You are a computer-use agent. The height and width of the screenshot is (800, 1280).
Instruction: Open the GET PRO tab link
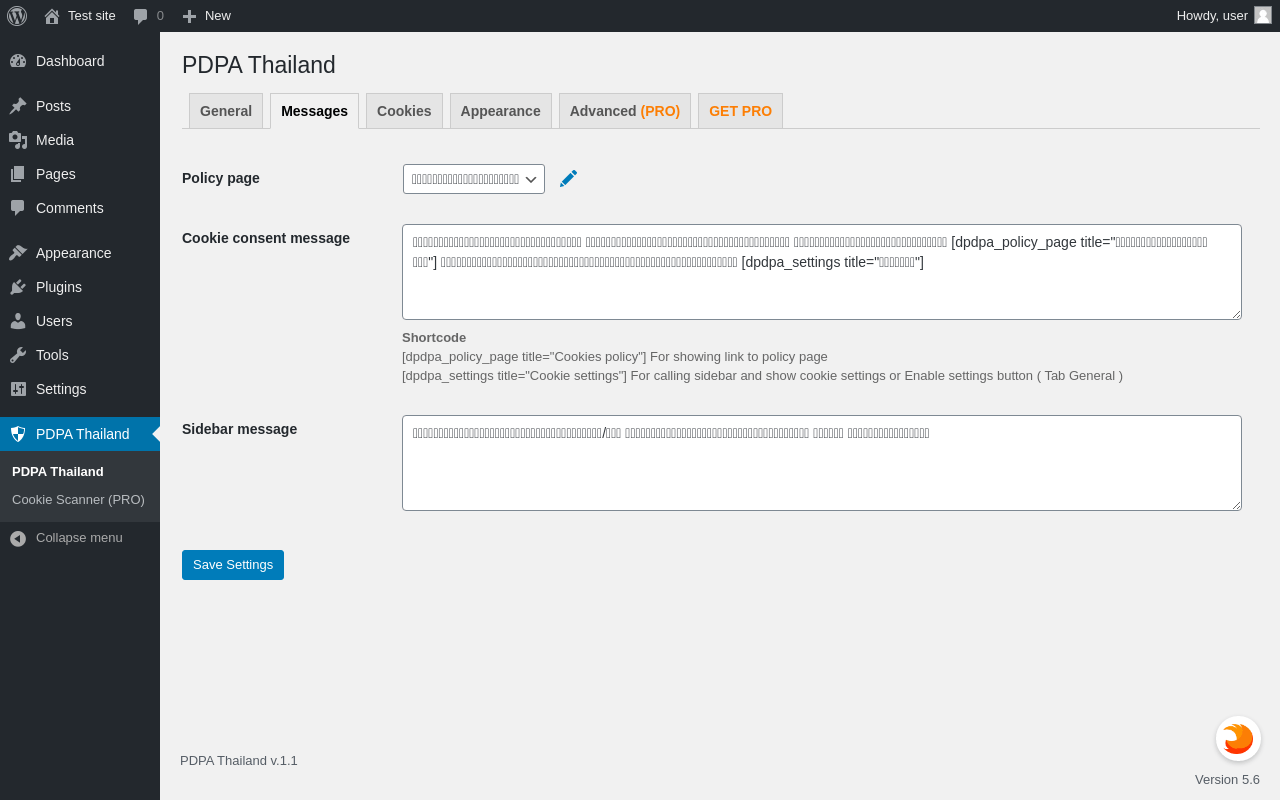[x=740, y=111]
